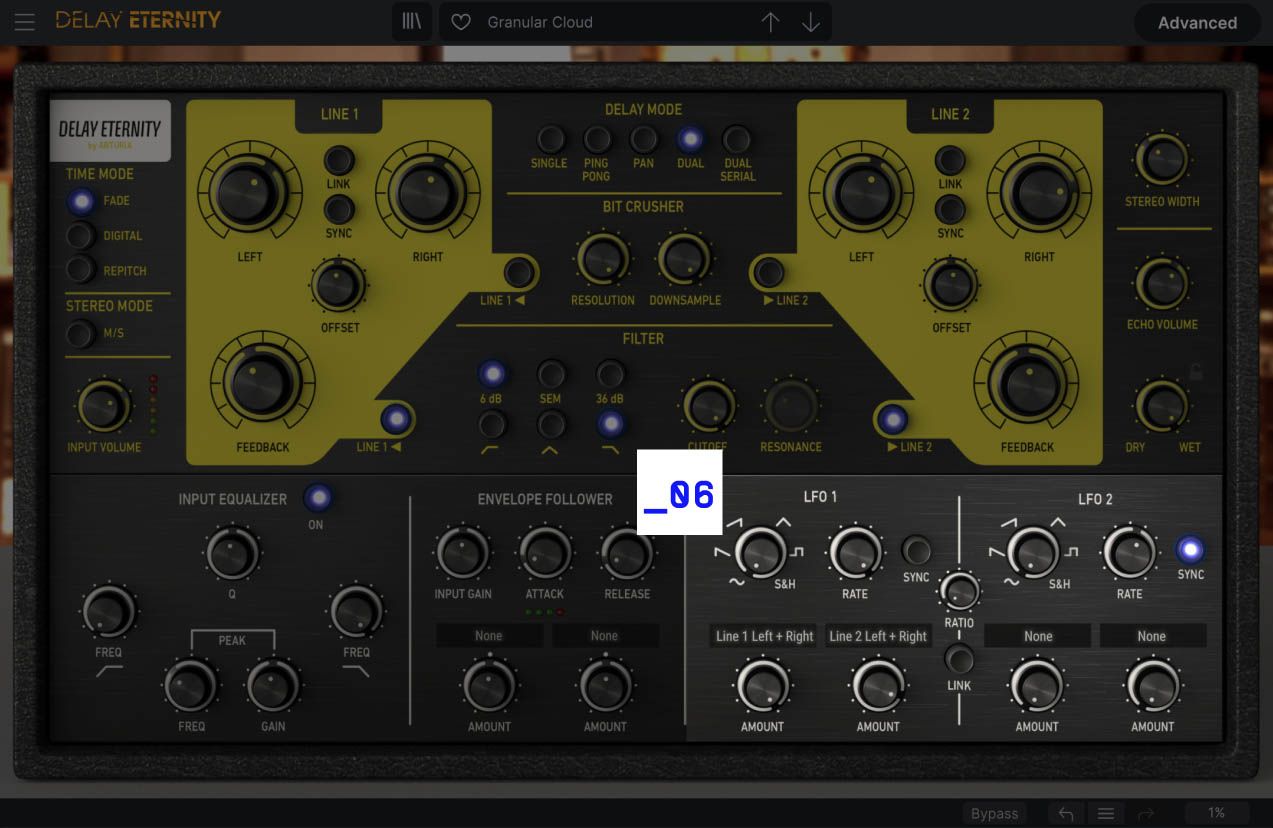Toggle Line 1 Sync button
The image size is (1273, 828).
(x=339, y=209)
